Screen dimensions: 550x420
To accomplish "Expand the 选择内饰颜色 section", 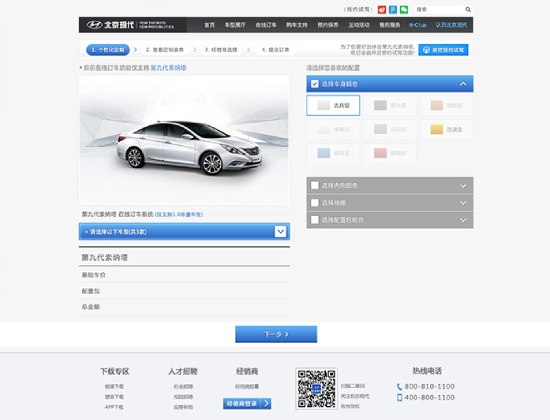I will pyautogui.click(x=463, y=186).
